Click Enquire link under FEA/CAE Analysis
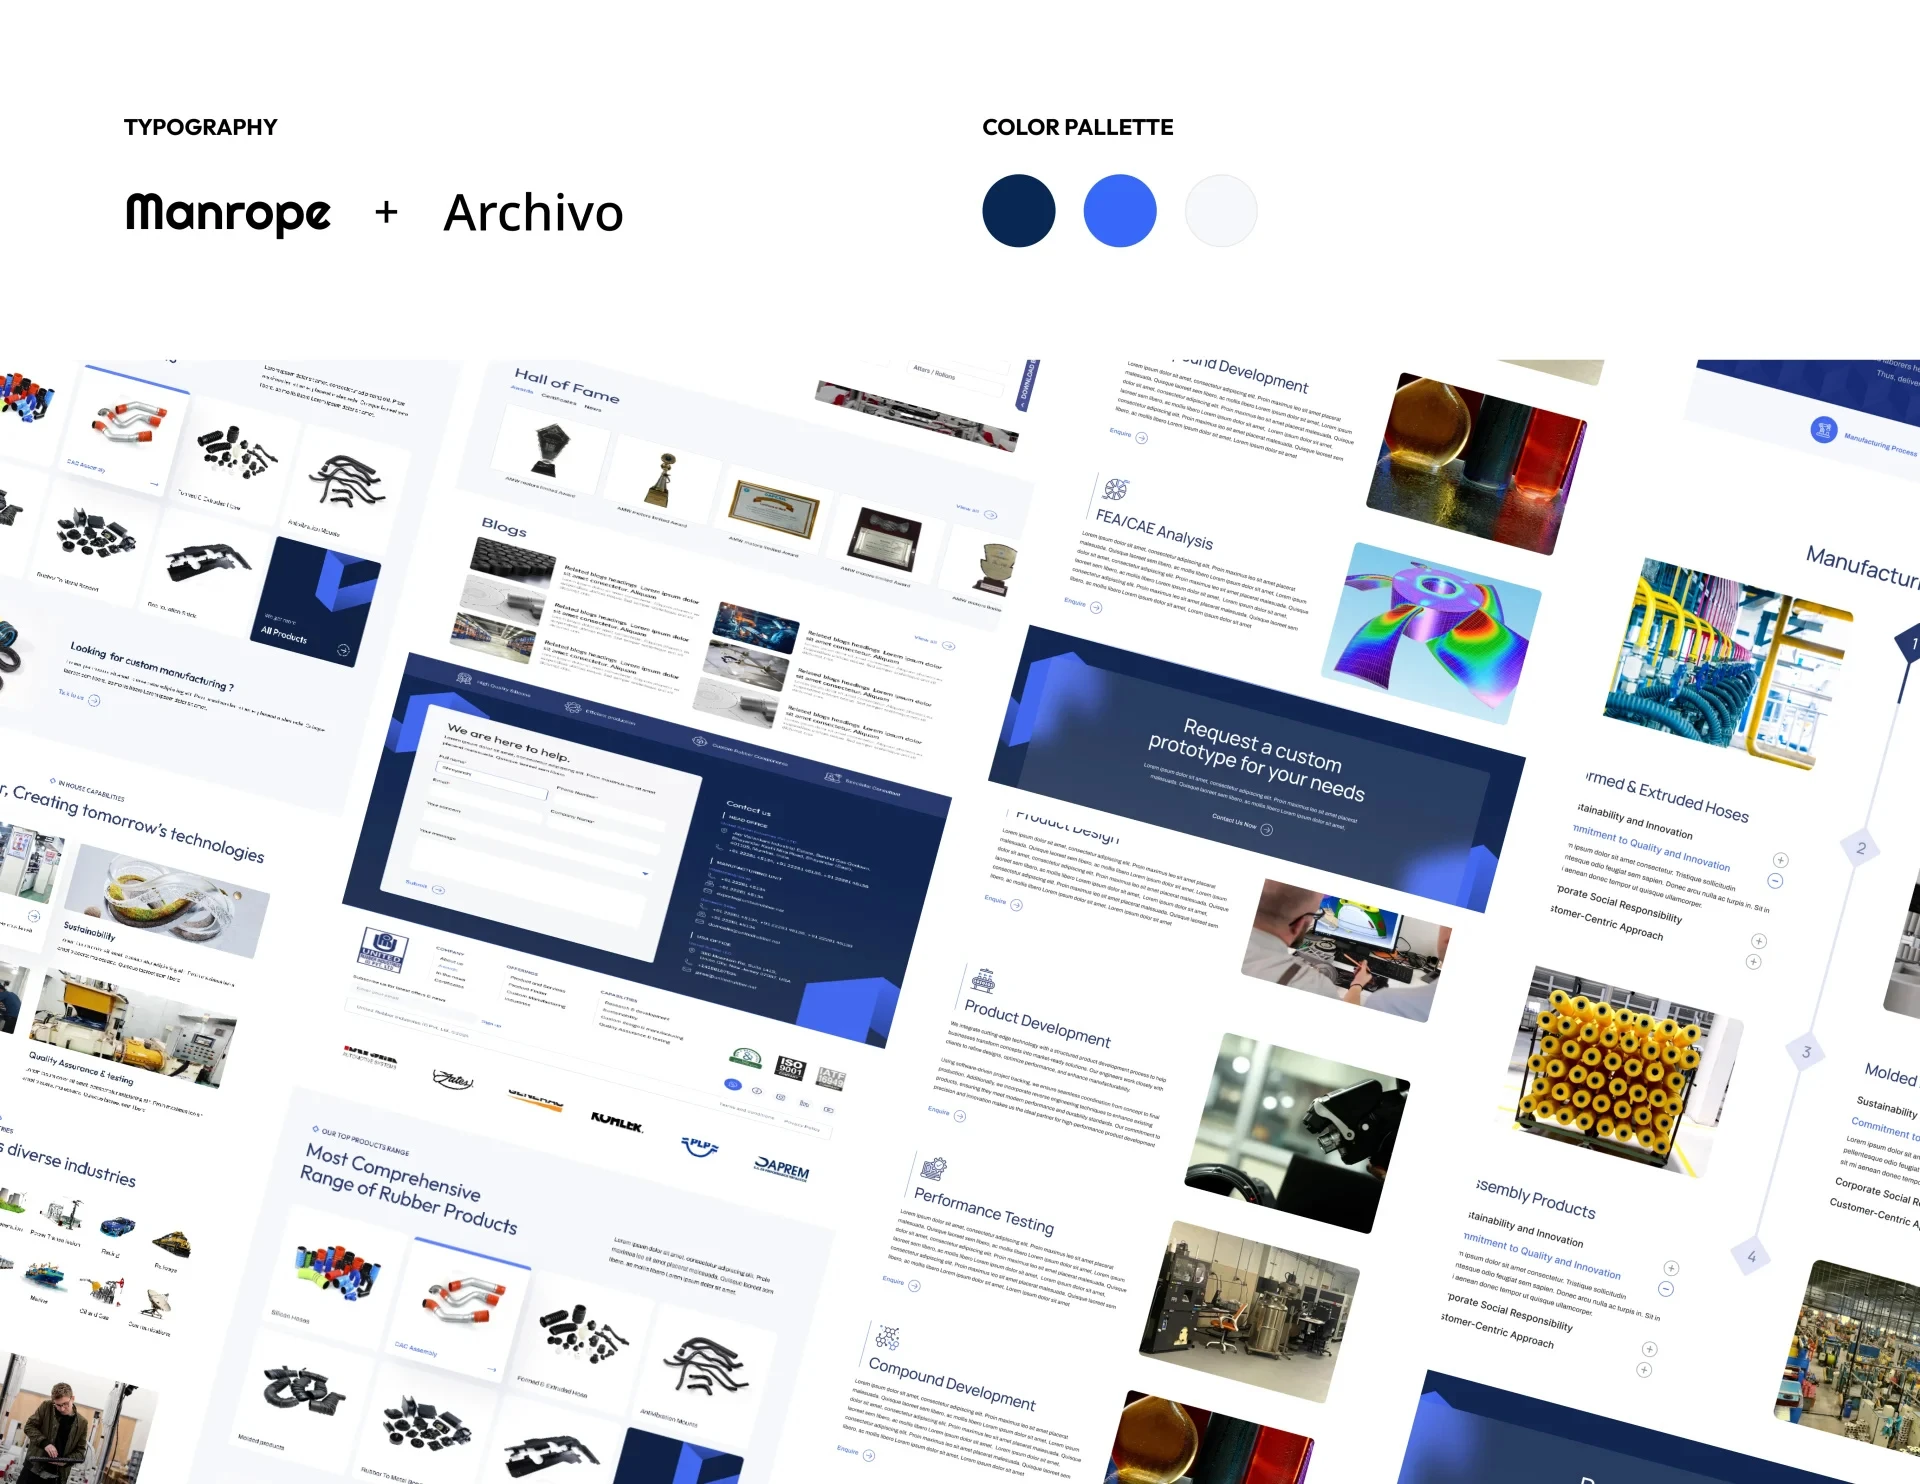The width and height of the screenshot is (1920, 1484). (x=1075, y=602)
